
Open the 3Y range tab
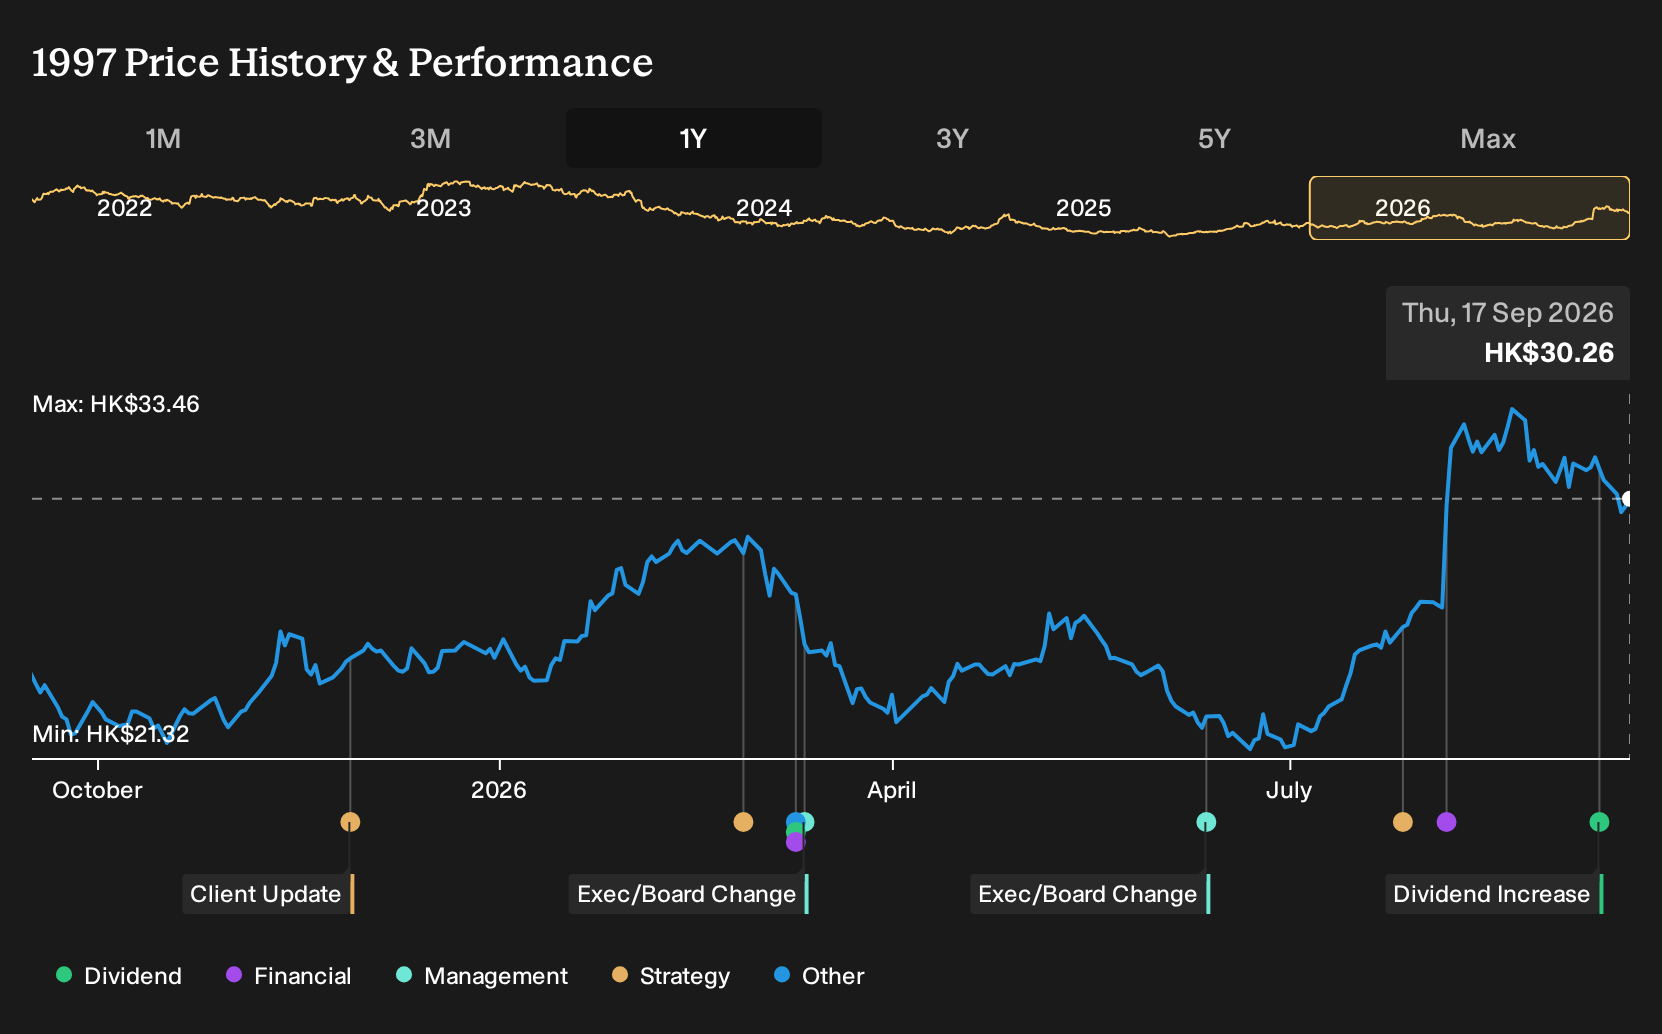pyautogui.click(x=952, y=138)
